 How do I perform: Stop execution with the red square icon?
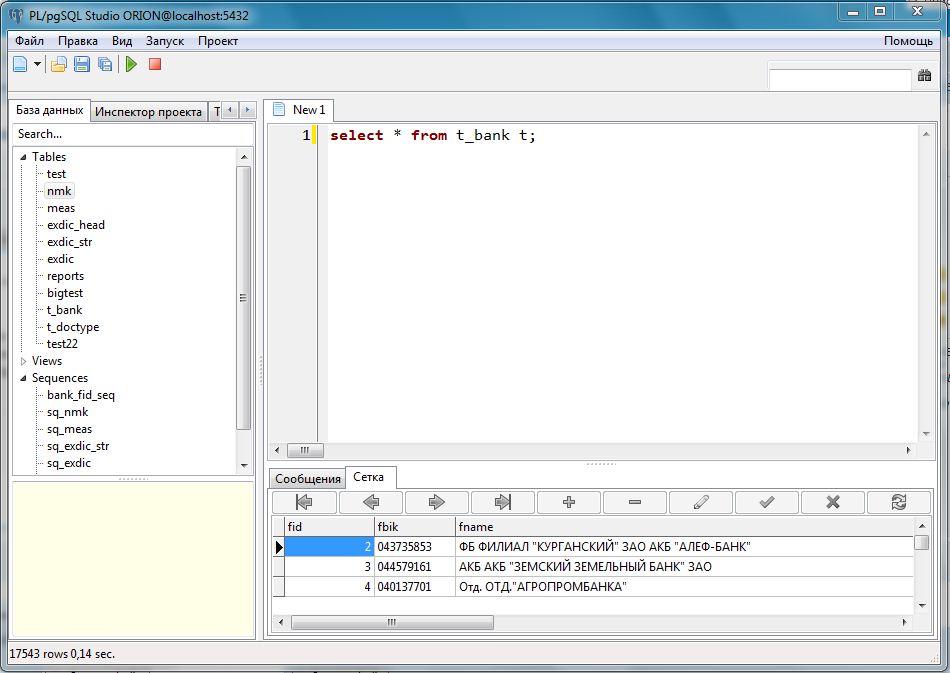pyautogui.click(x=155, y=64)
